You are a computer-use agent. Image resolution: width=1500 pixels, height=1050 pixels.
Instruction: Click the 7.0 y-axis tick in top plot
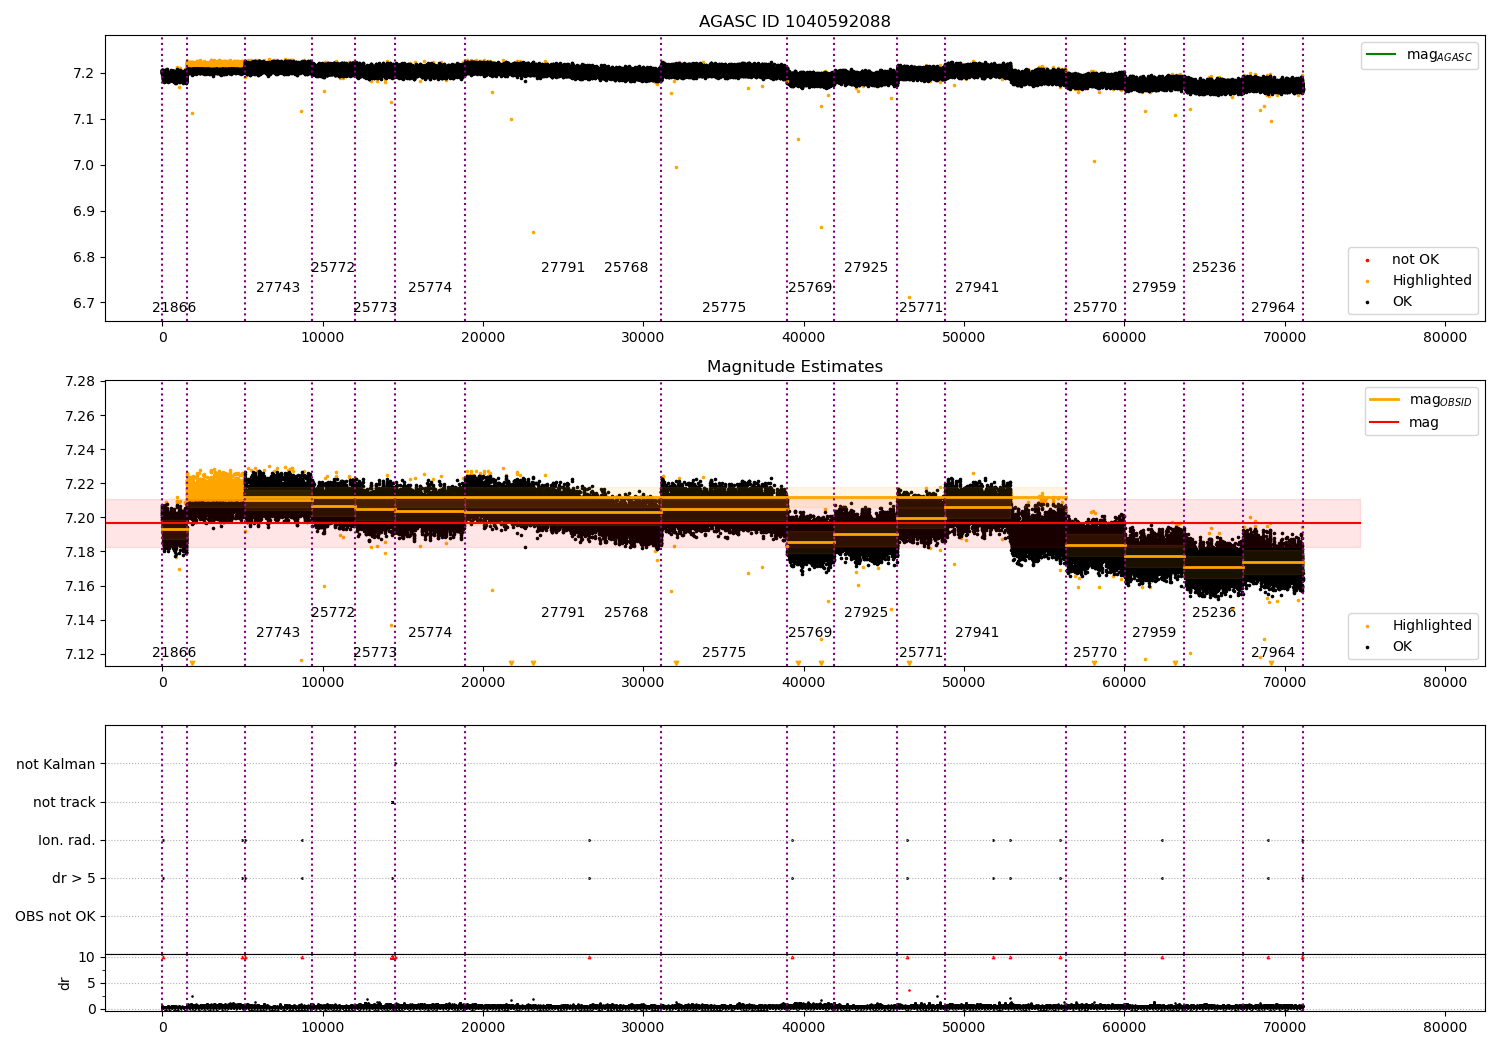coord(85,166)
